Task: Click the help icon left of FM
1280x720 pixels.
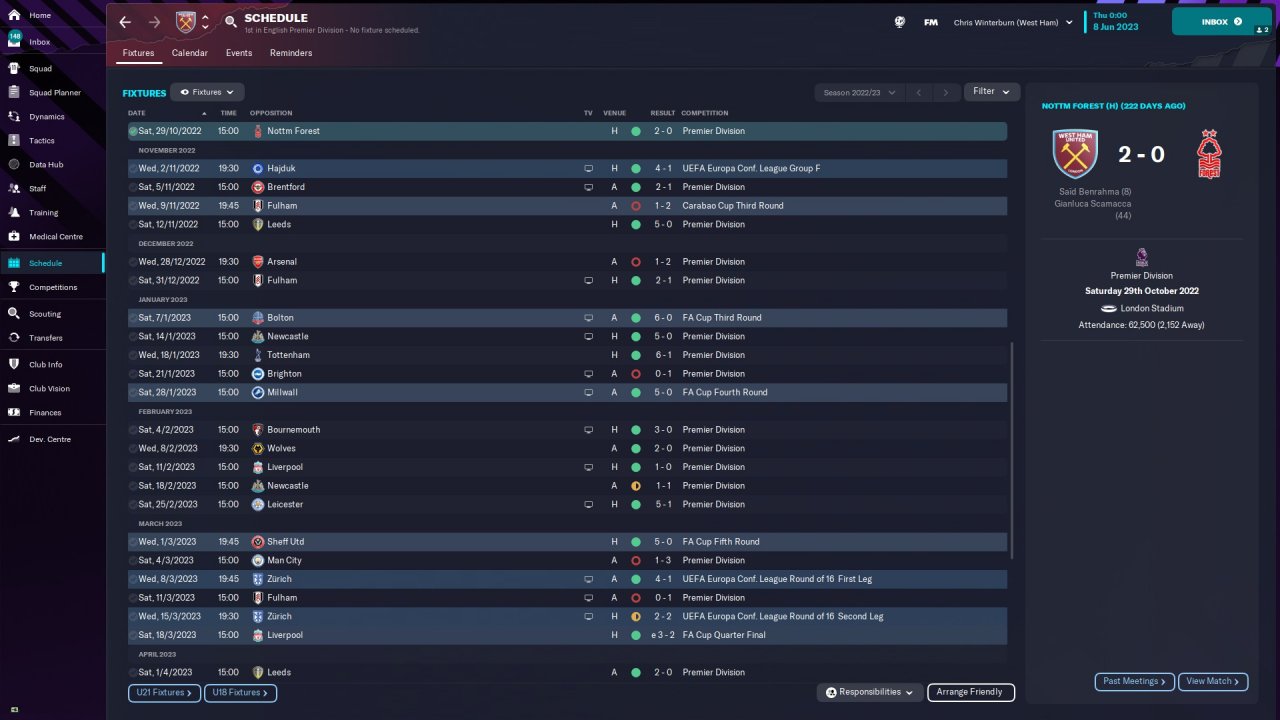Action: [900, 22]
